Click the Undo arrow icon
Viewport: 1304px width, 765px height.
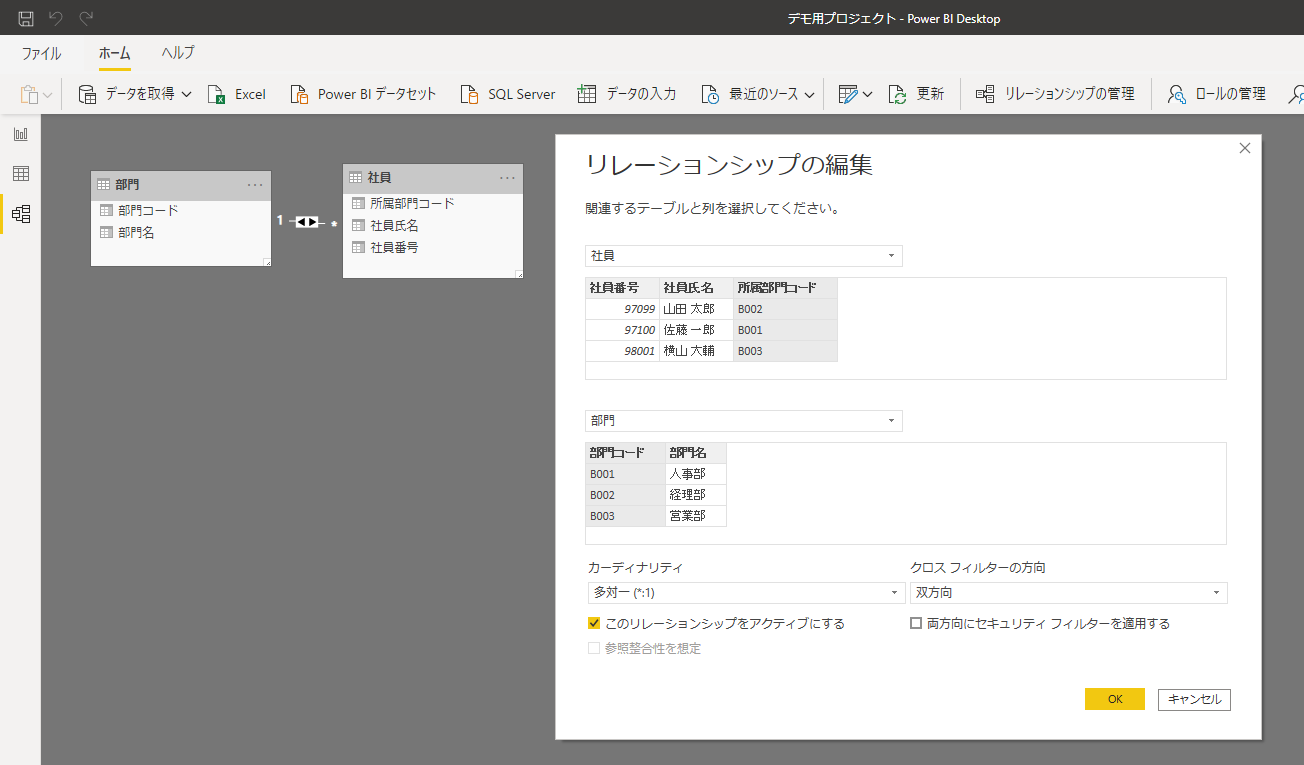(x=56, y=18)
